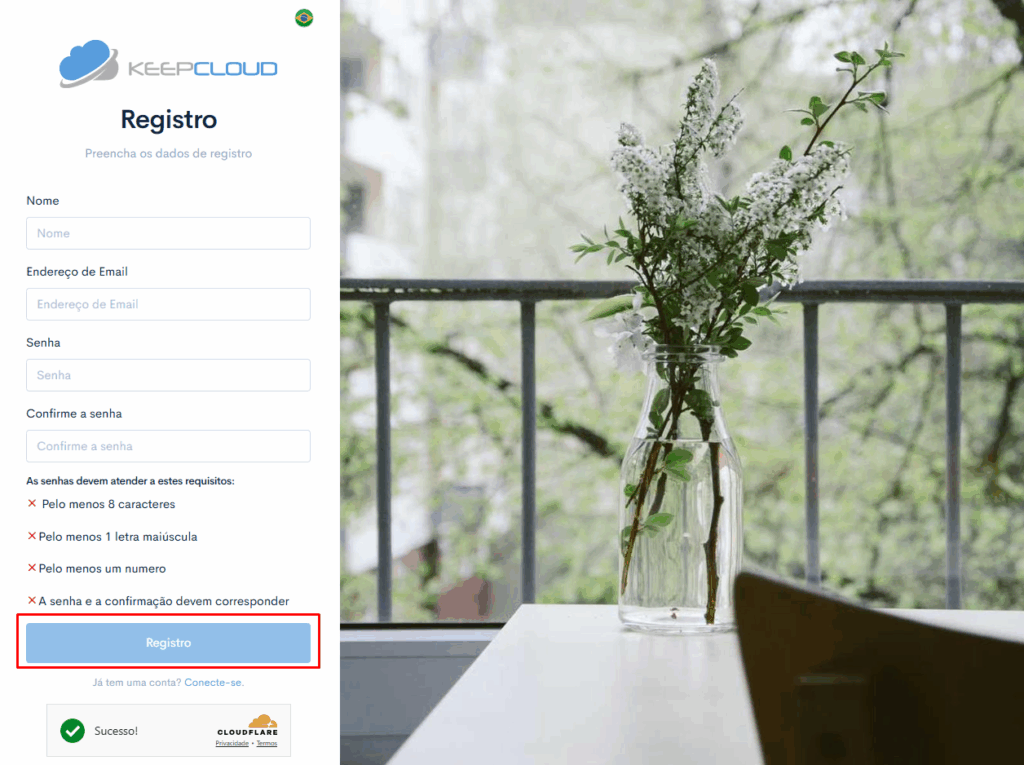
Task: Focus the Confirme a senha field
Action: point(168,446)
